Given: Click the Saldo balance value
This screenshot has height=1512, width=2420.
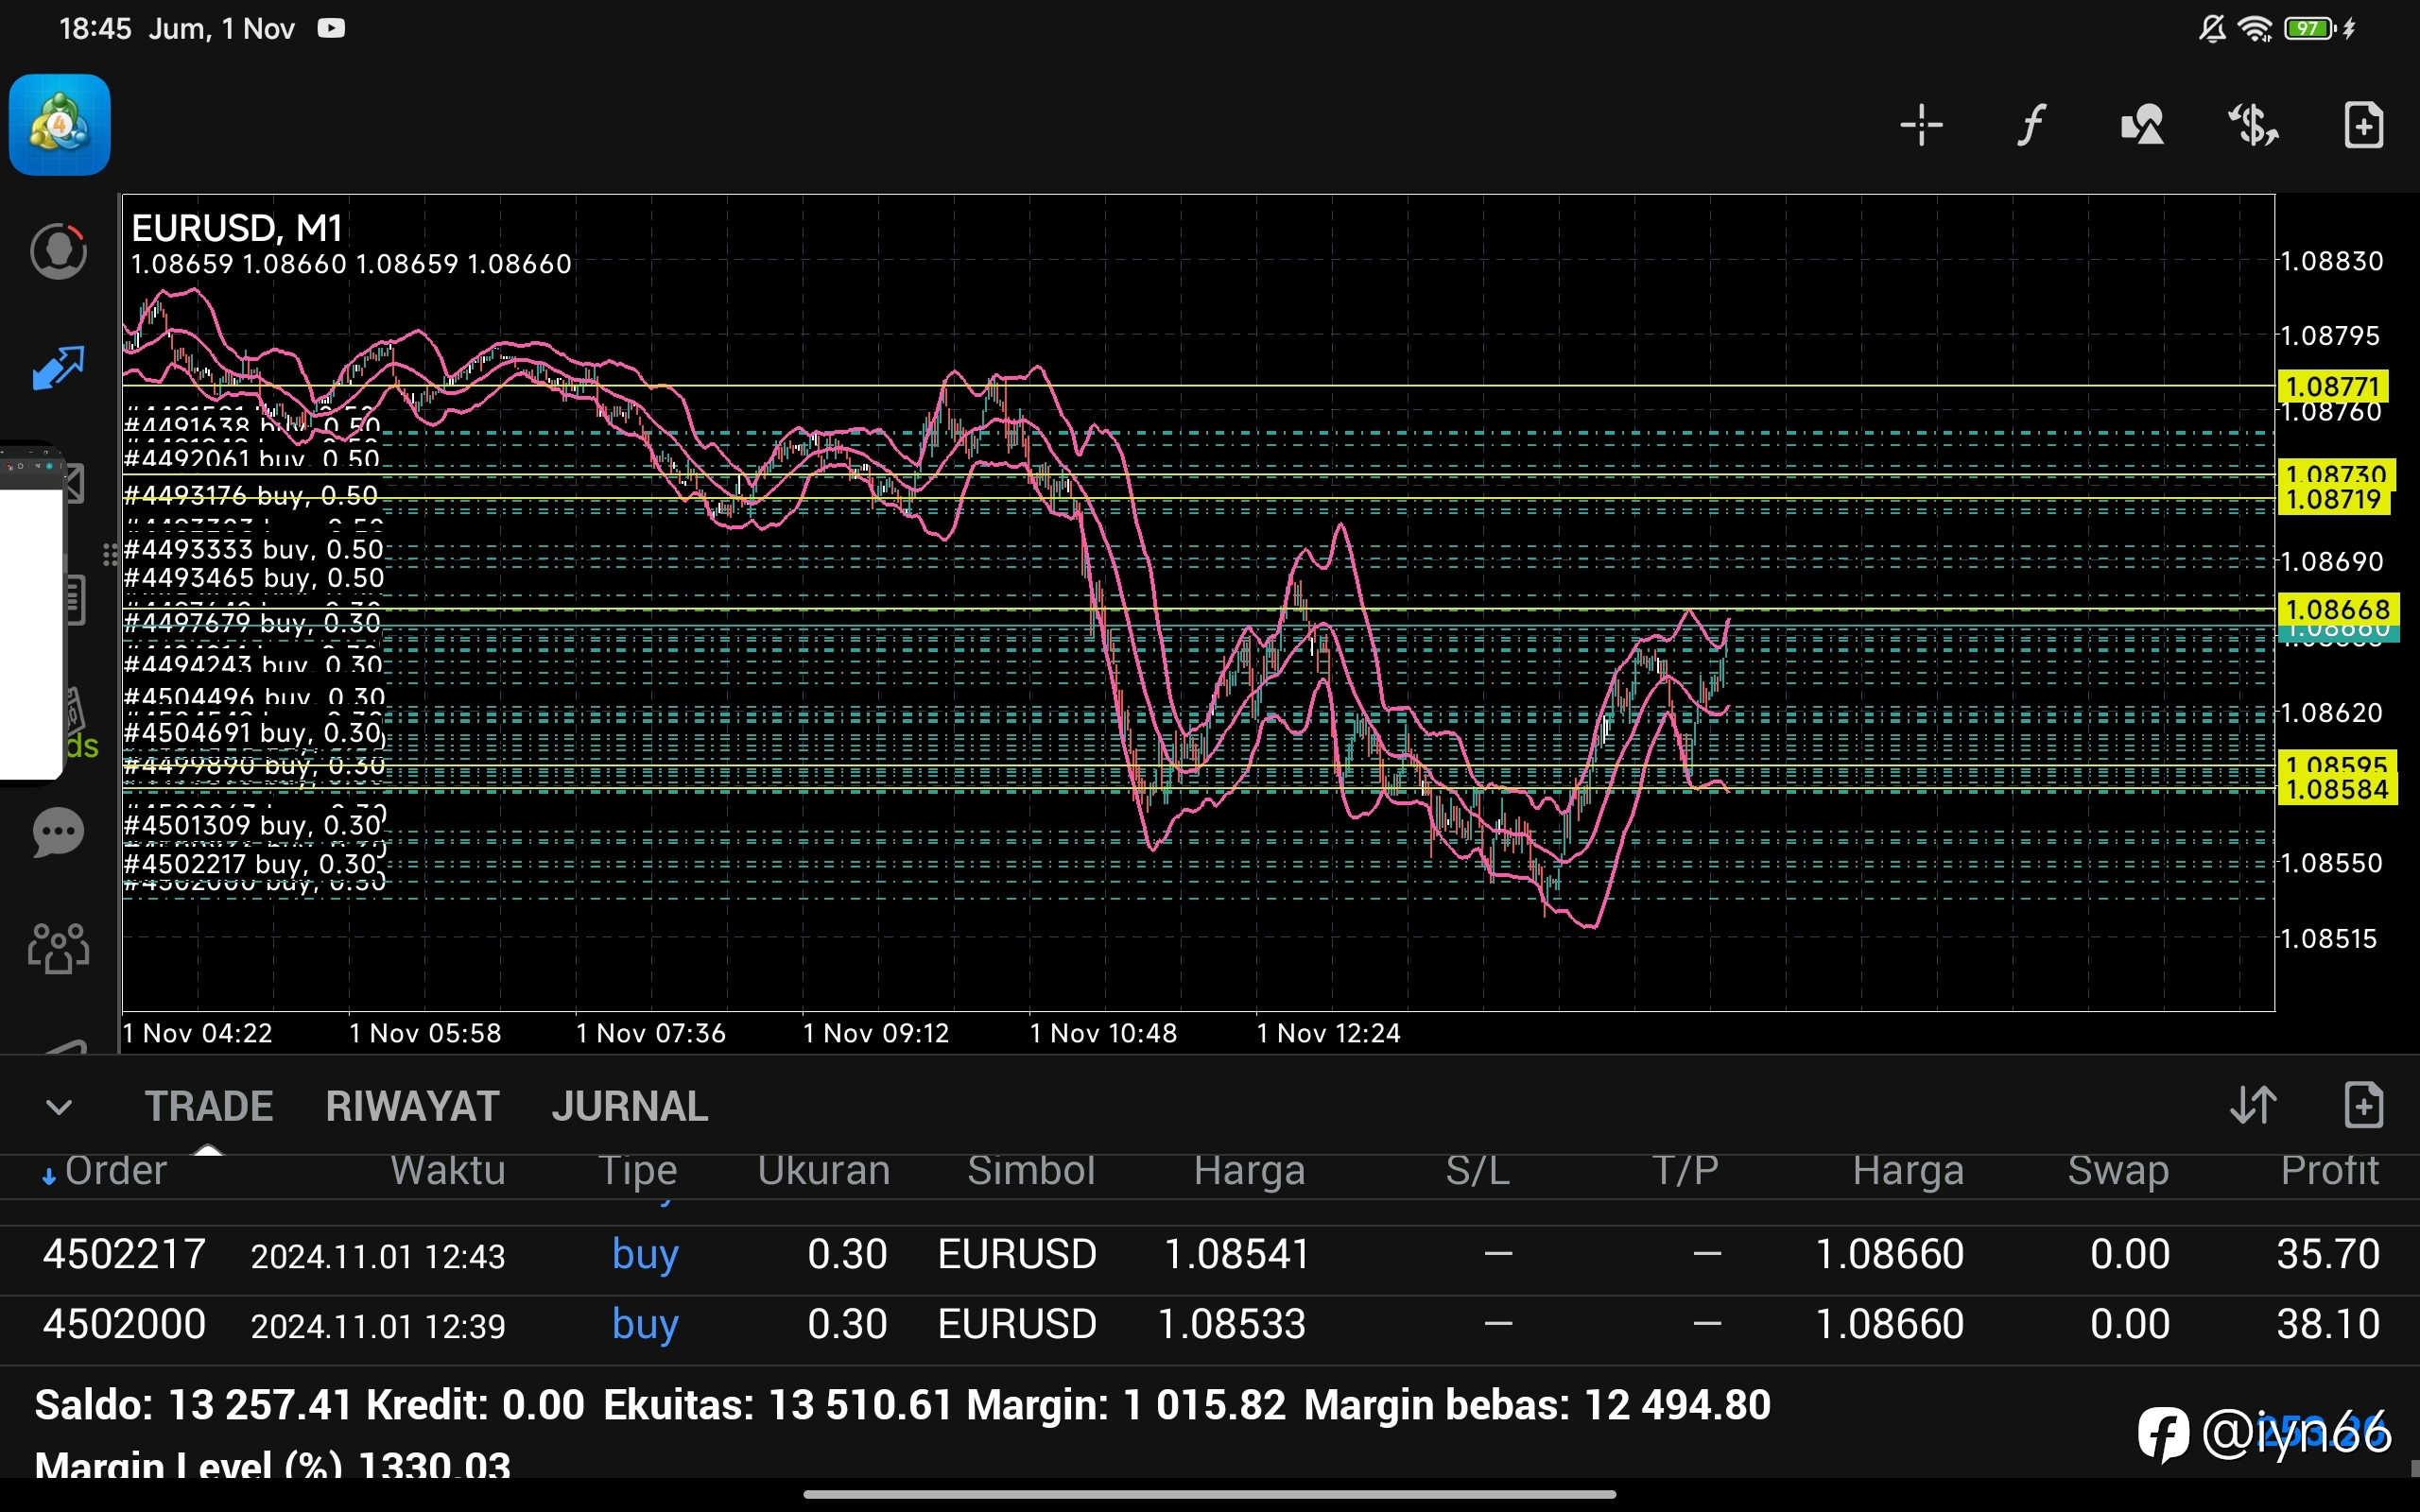Looking at the screenshot, I should pos(260,1405).
